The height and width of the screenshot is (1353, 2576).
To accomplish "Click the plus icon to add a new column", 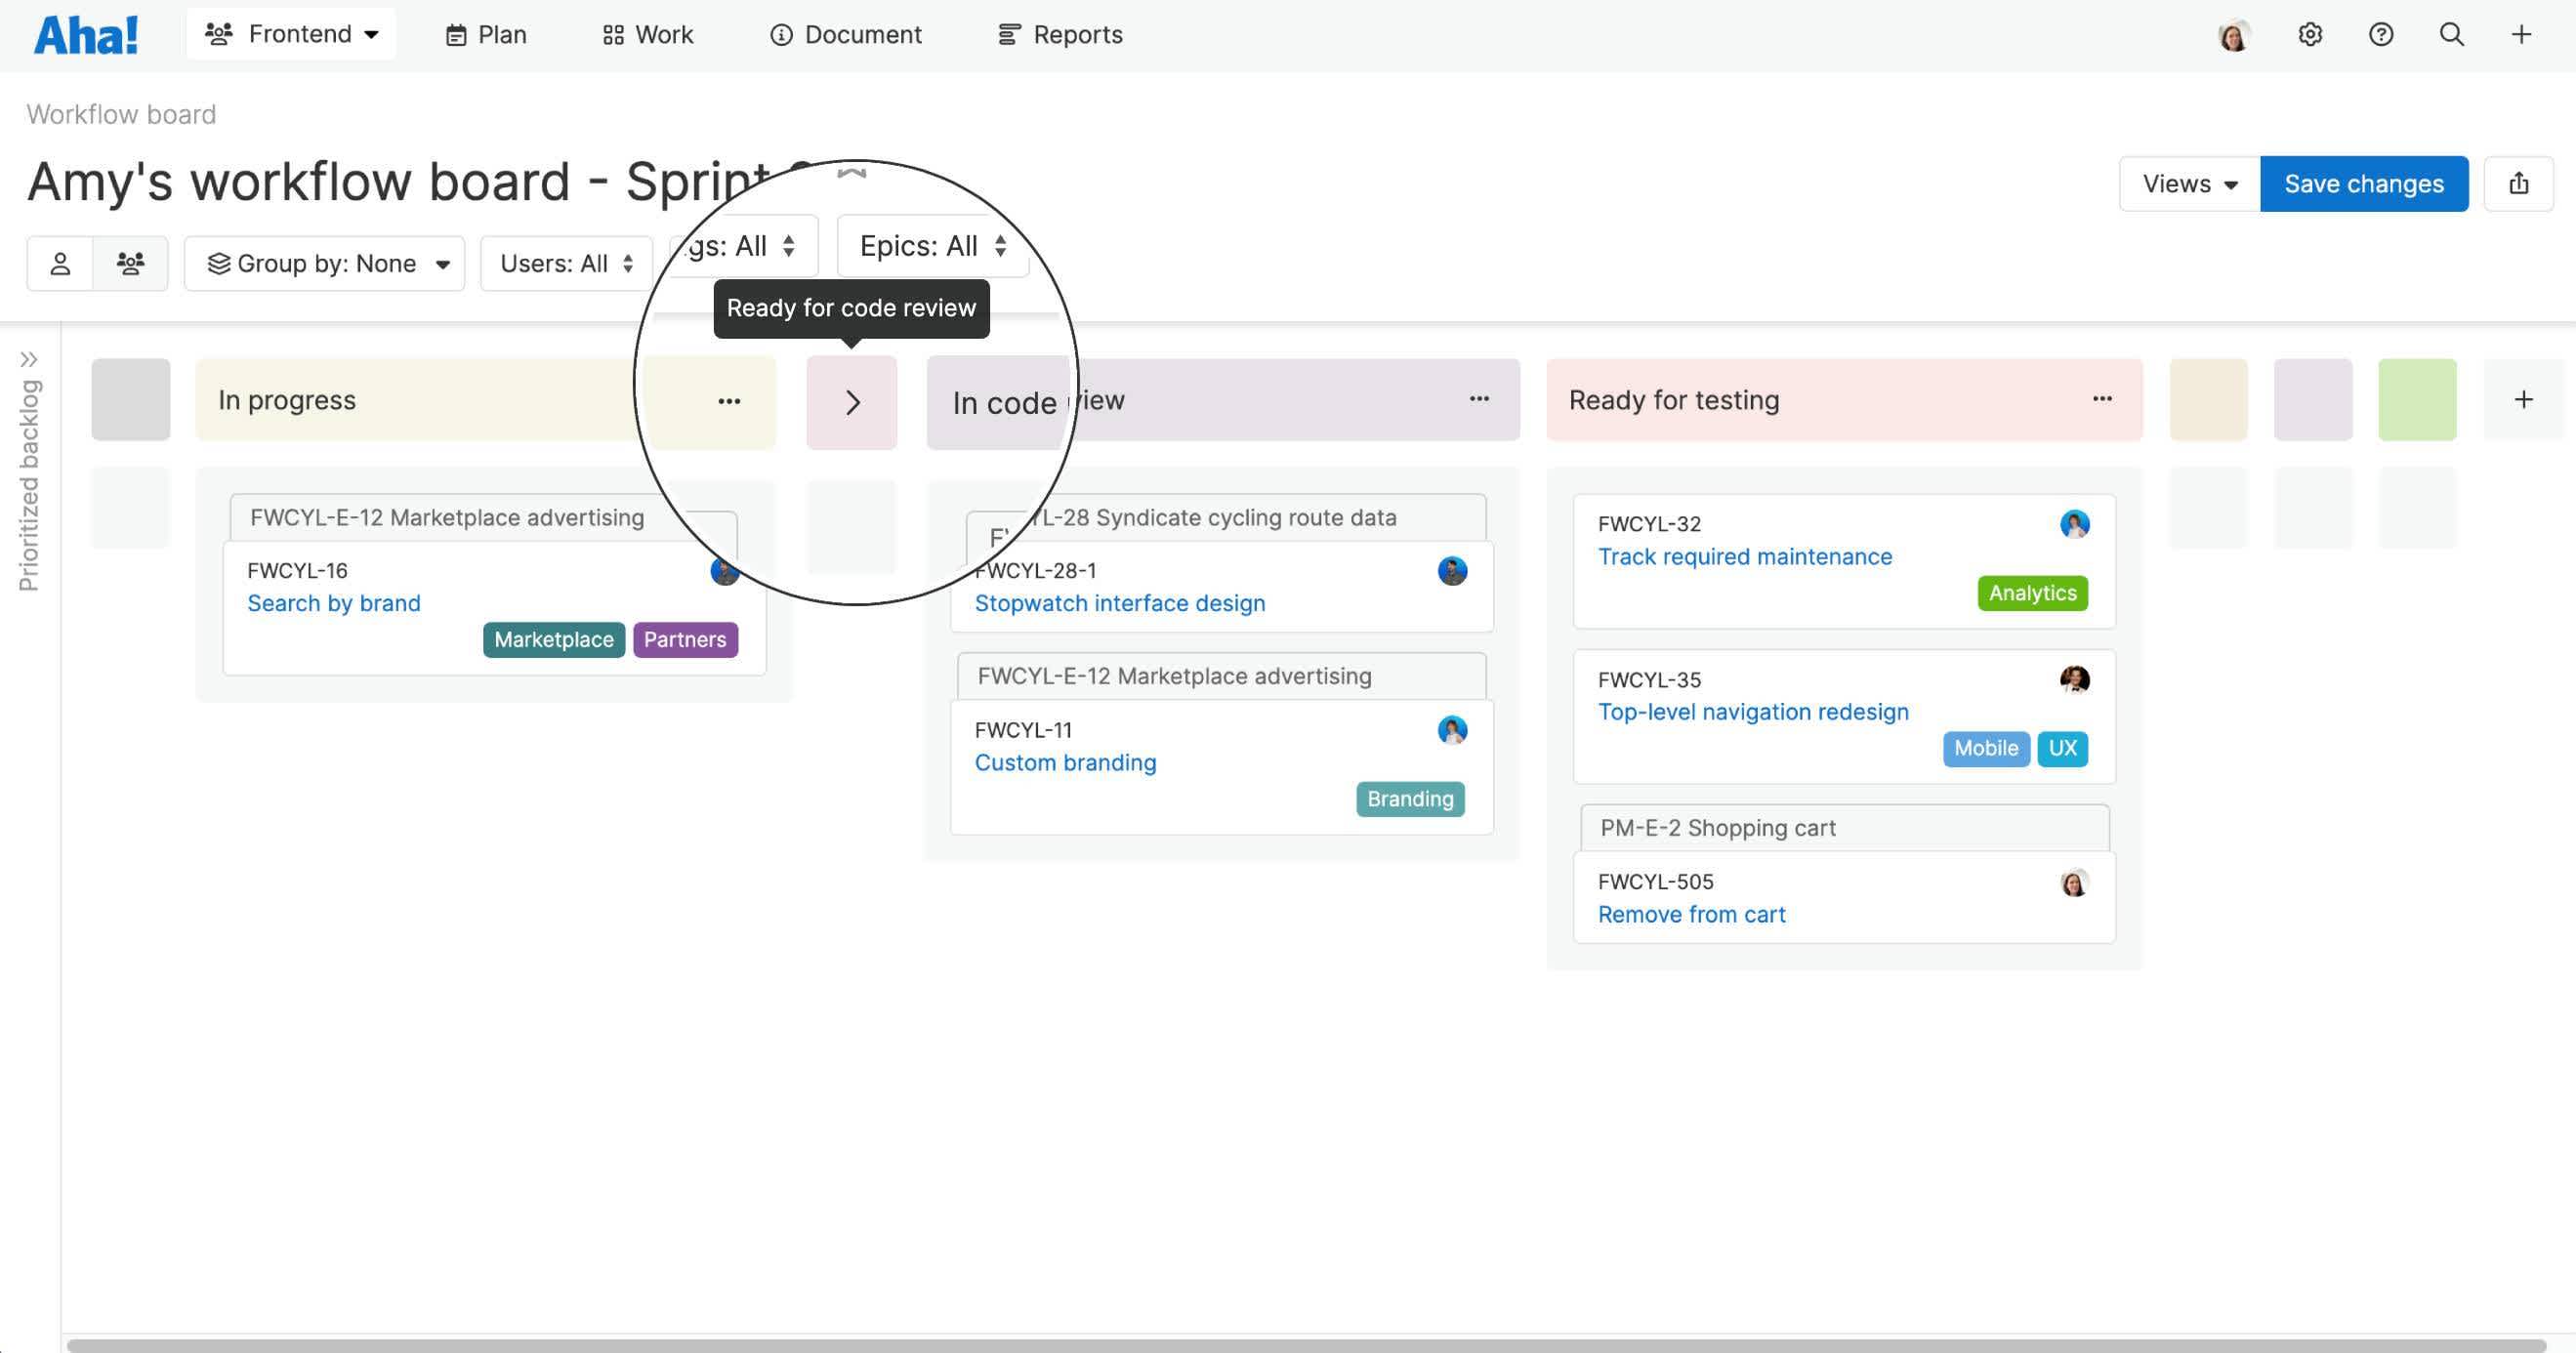I will coord(2523,399).
